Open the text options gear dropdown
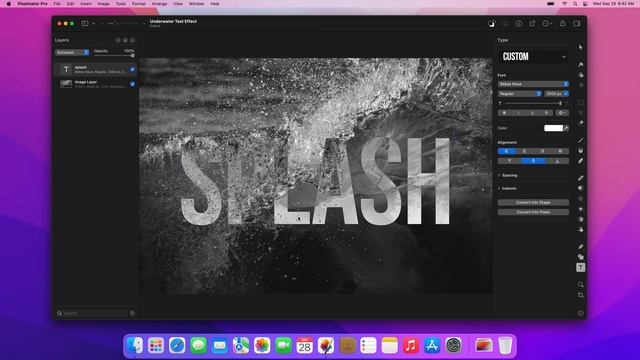 pos(562,113)
